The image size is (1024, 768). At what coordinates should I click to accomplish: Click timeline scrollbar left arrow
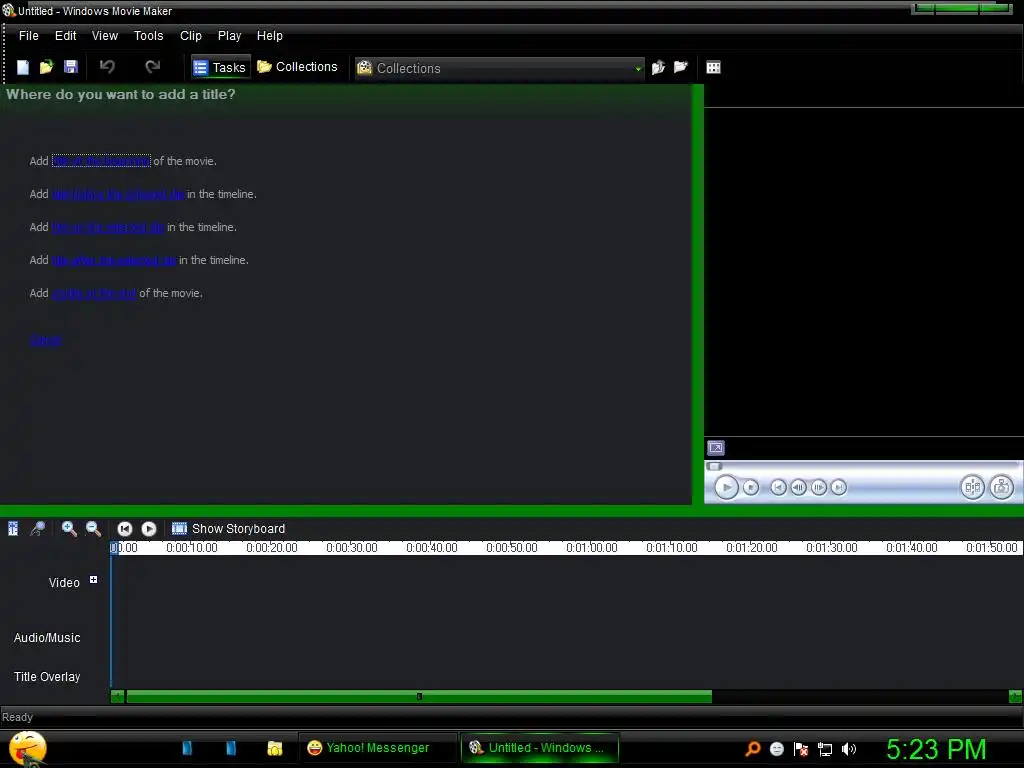pyautogui.click(x=118, y=697)
